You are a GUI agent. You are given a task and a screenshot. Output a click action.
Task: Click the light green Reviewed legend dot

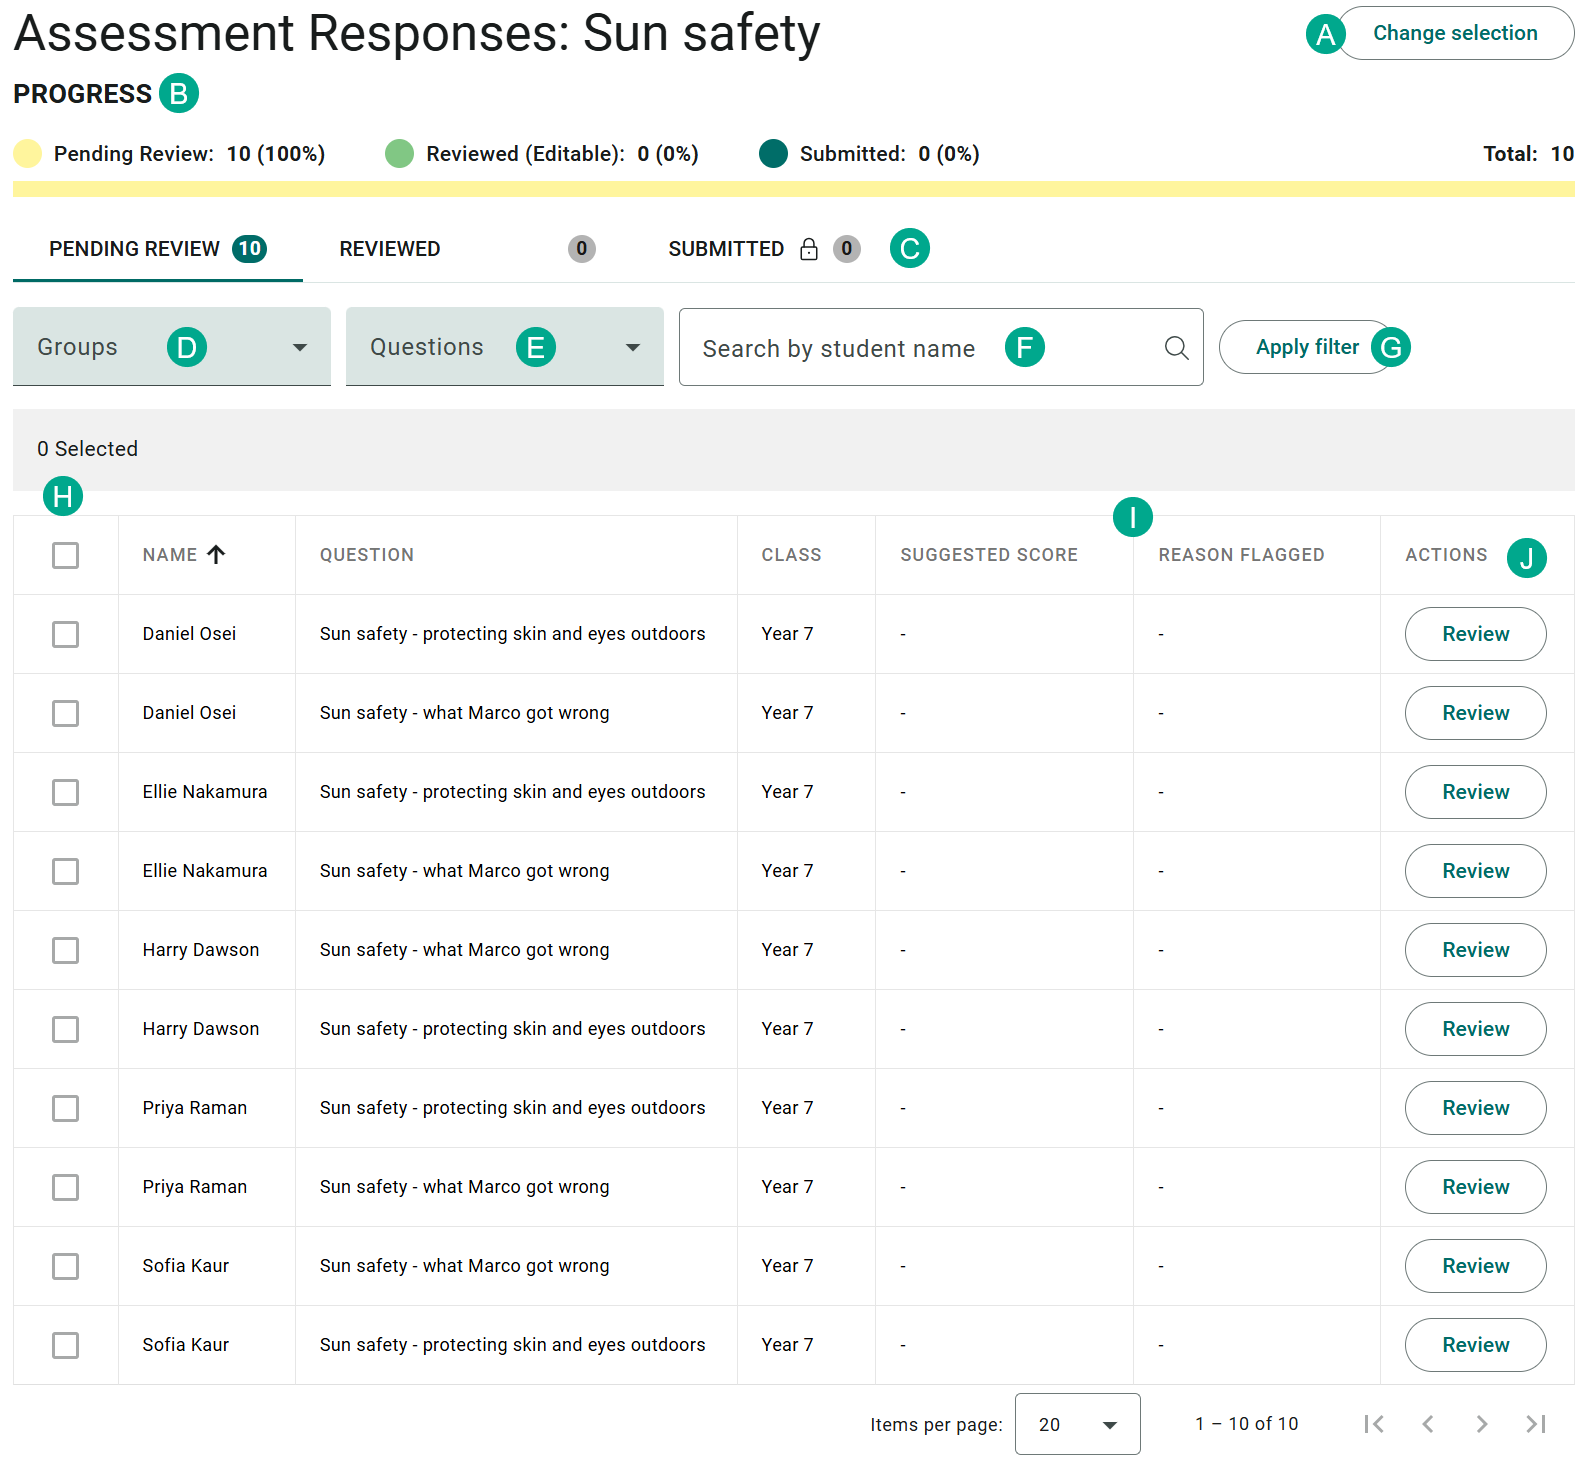coord(400,154)
